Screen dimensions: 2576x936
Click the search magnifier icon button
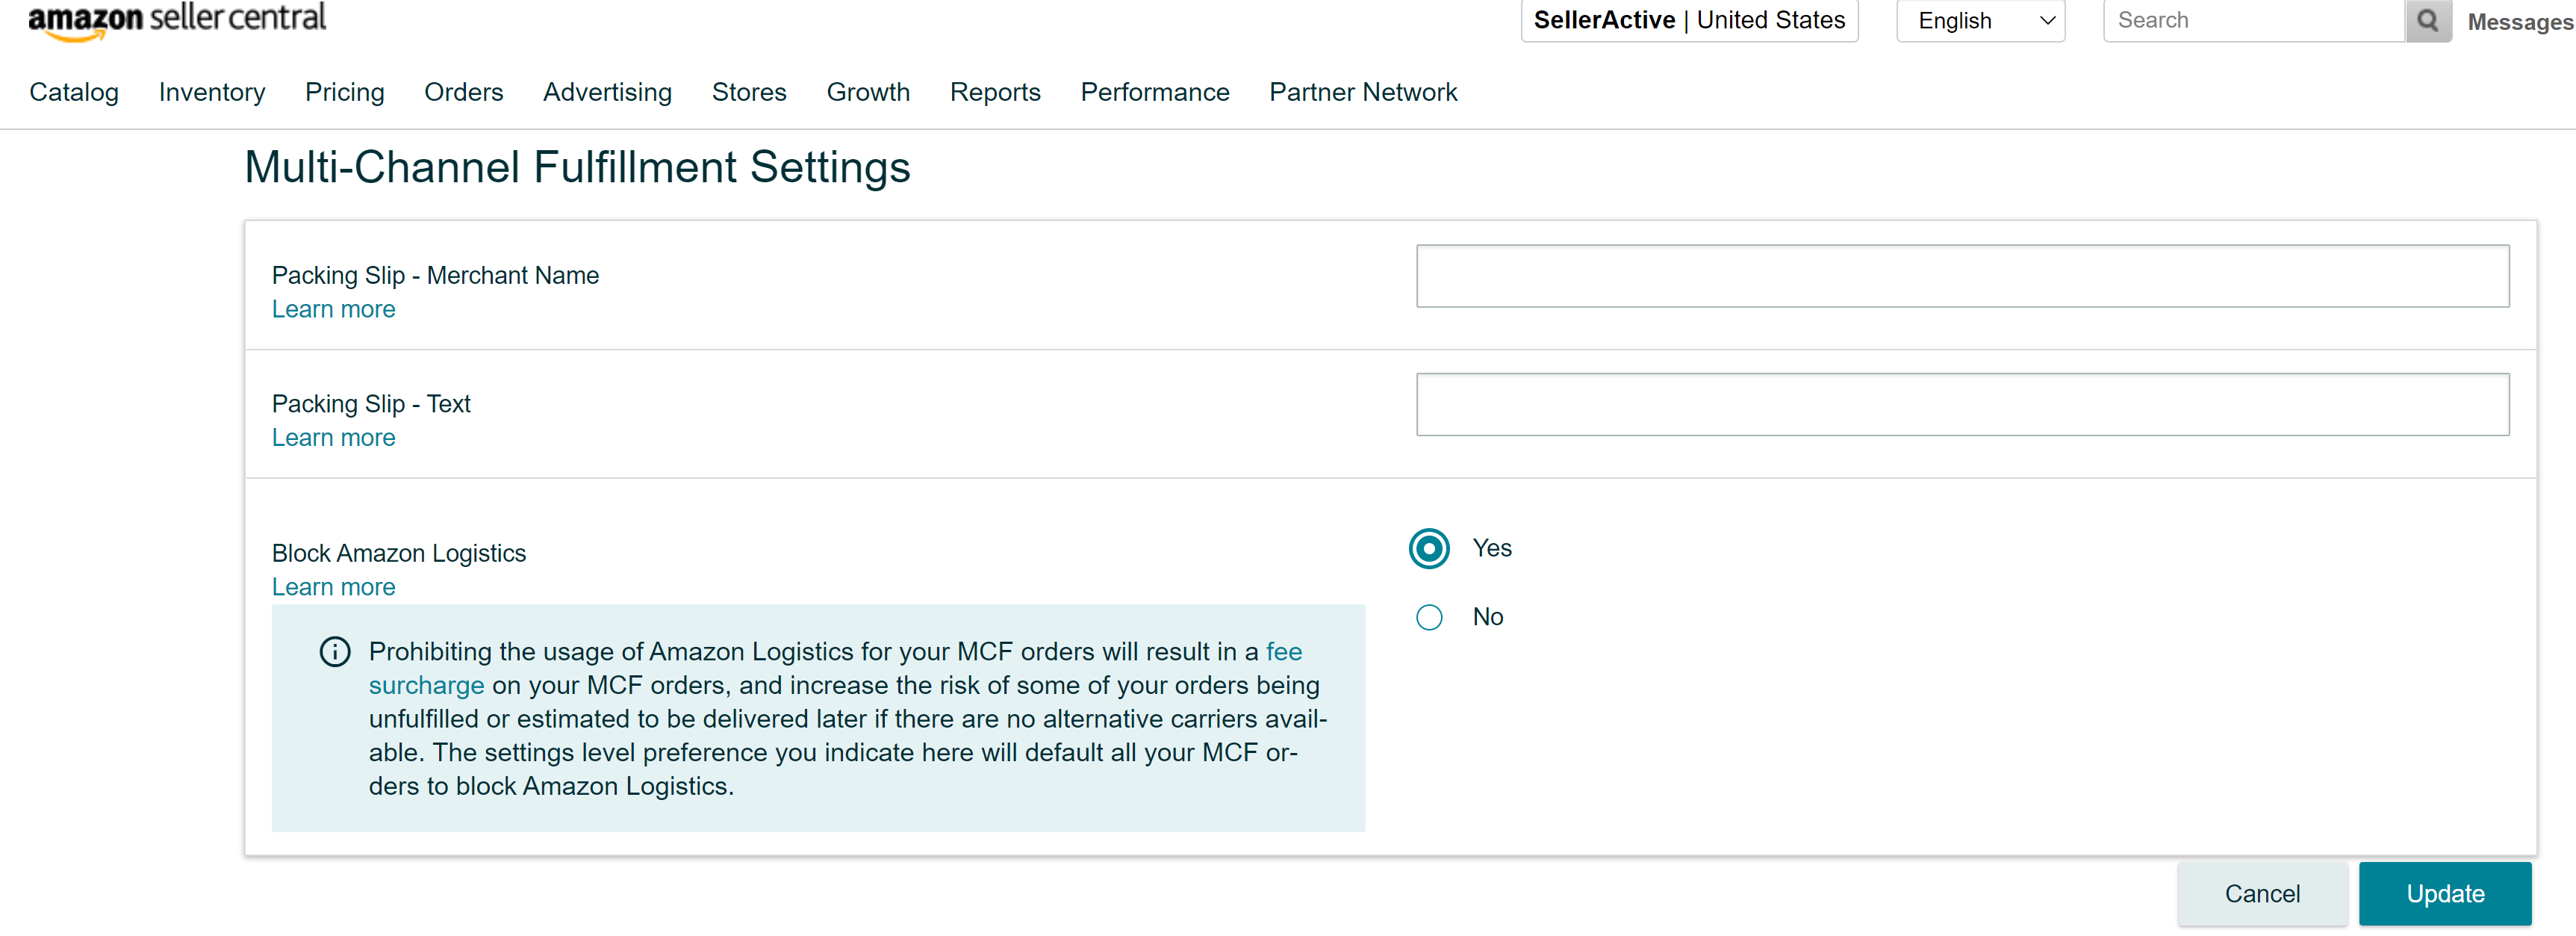tap(2427, 21)
